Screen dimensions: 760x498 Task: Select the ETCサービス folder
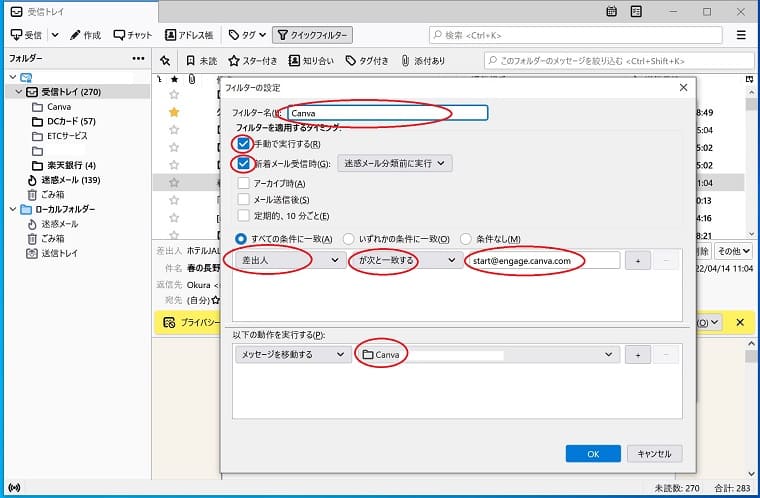point(67,136)
